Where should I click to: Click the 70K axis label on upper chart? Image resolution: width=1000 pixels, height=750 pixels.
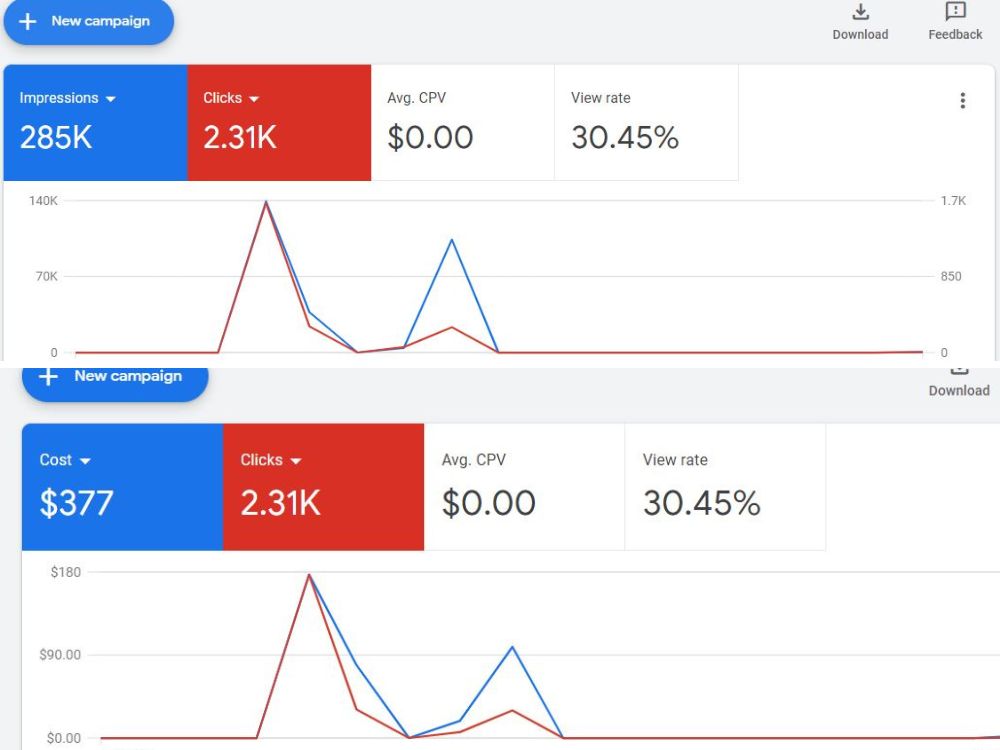click(x=47, y=276)
